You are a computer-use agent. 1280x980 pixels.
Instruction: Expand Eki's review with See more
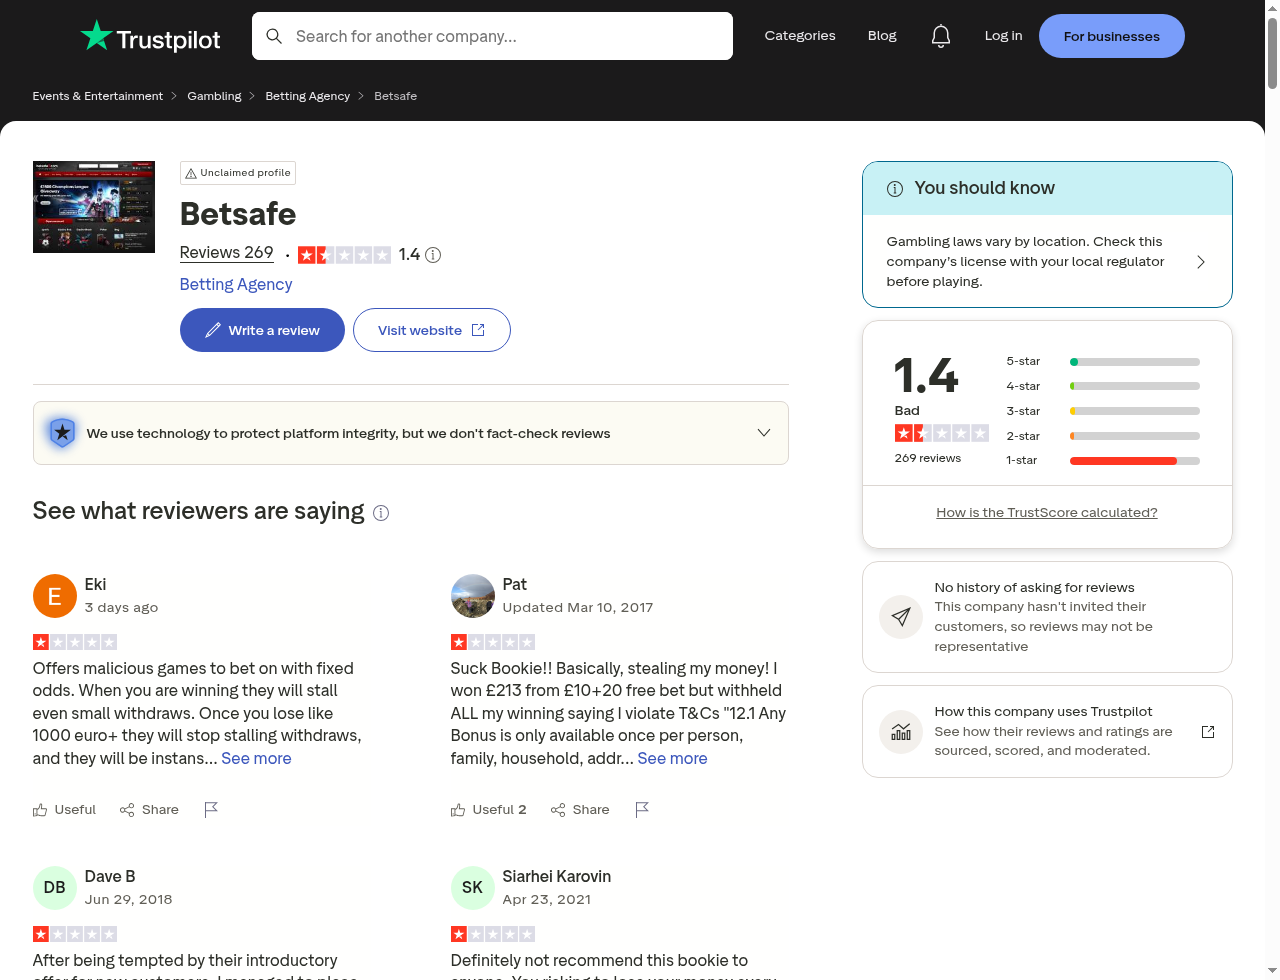click(x=256, y=758)
